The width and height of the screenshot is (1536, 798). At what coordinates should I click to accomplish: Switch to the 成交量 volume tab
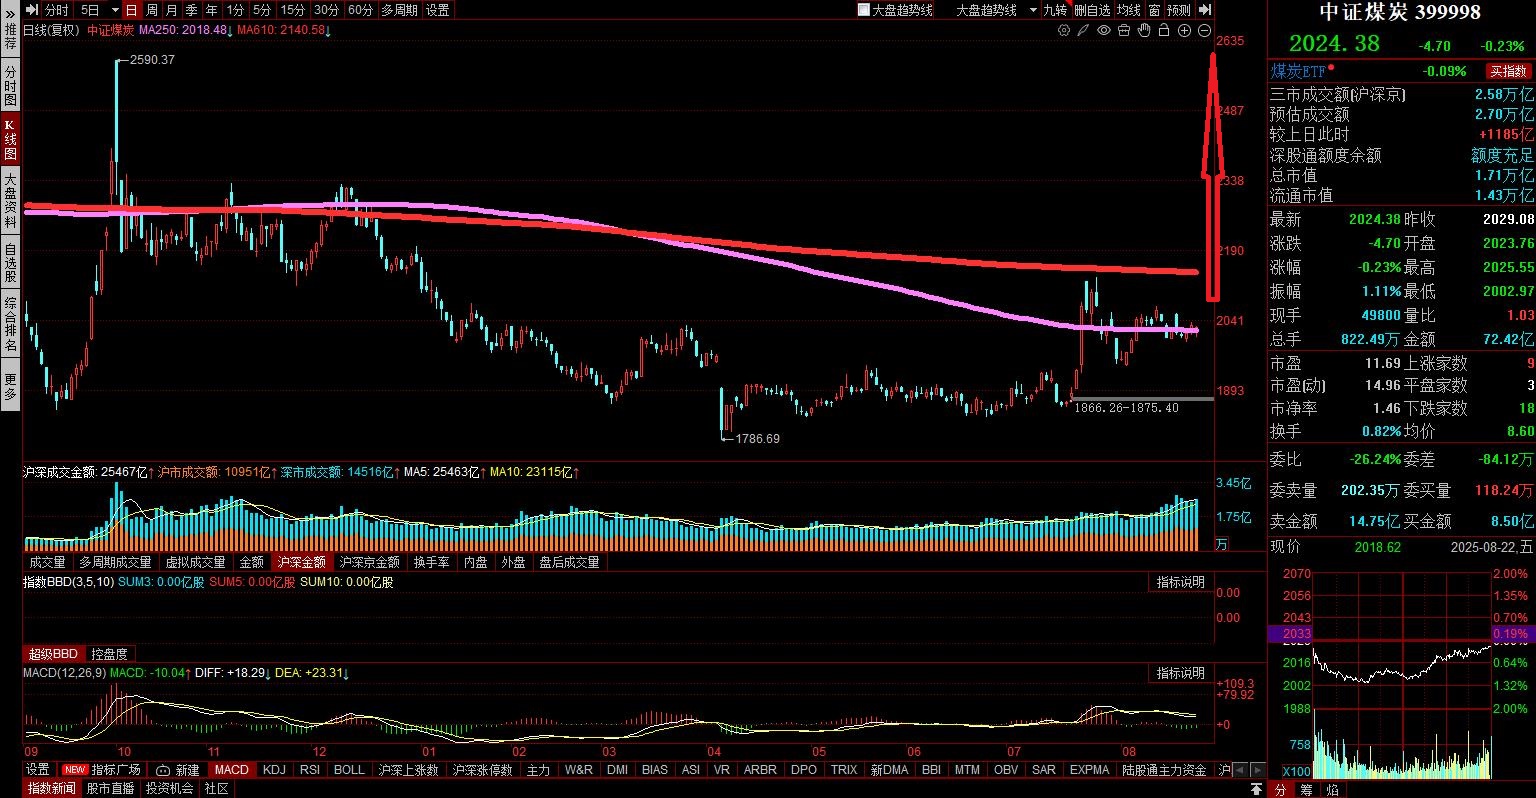coord(47,562)
